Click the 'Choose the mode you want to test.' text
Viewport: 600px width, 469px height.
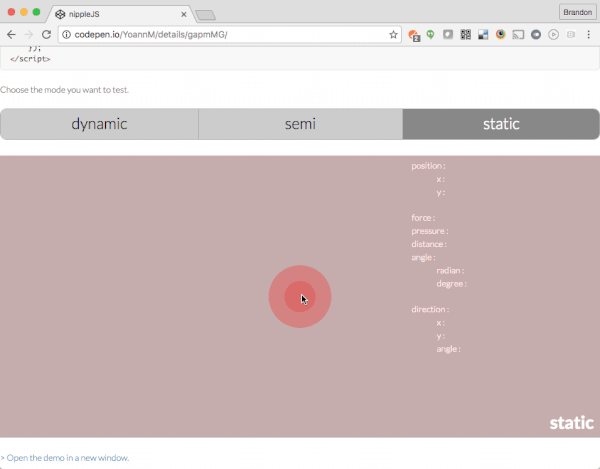pyautogui.click(x=64, y=90)
